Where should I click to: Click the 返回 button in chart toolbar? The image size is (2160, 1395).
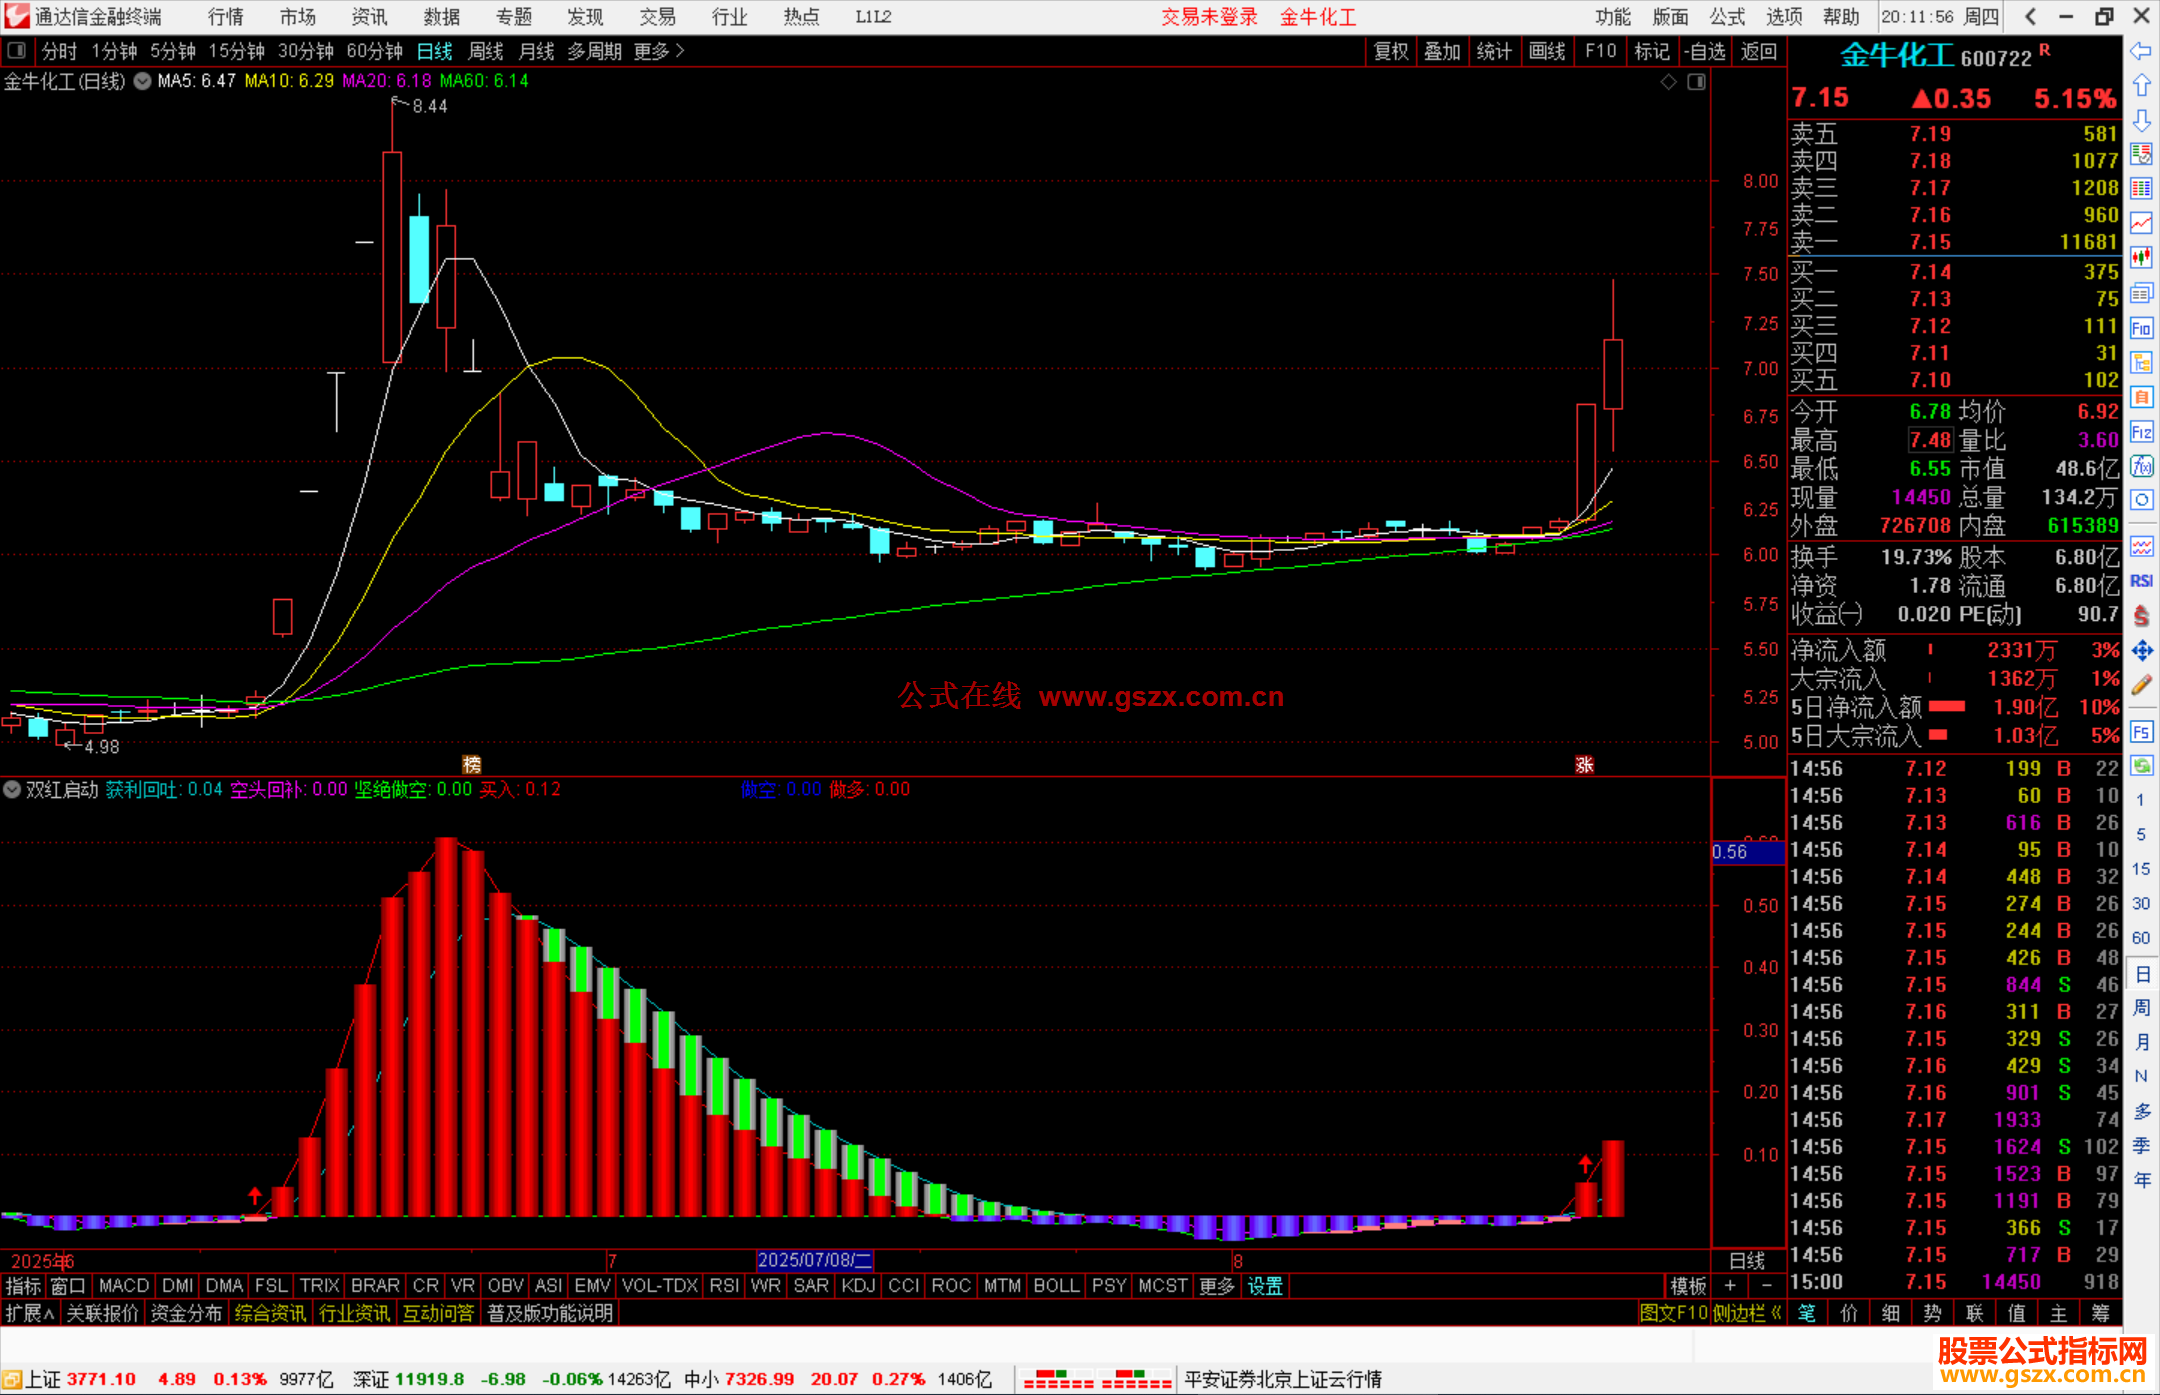coord(1758,51)
